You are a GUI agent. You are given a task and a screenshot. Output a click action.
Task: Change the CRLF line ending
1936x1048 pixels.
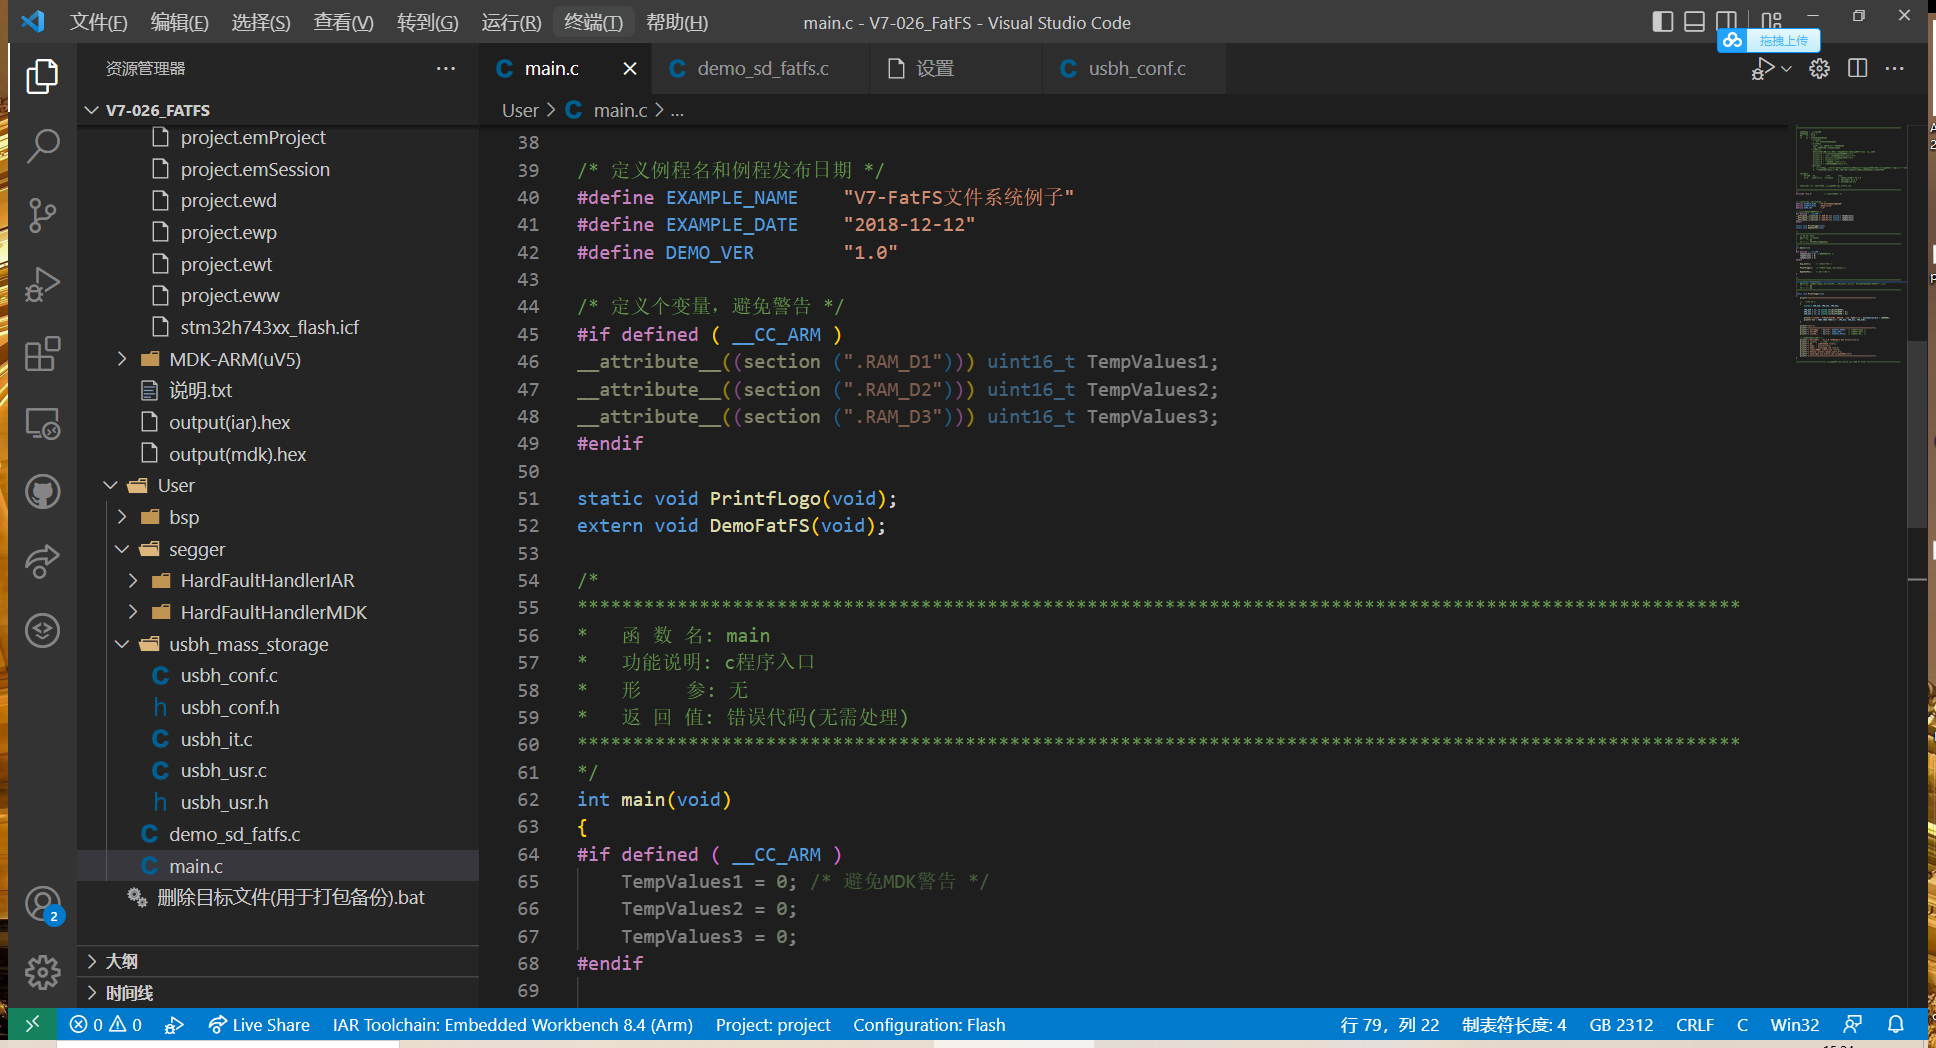pos(1694,1025)
